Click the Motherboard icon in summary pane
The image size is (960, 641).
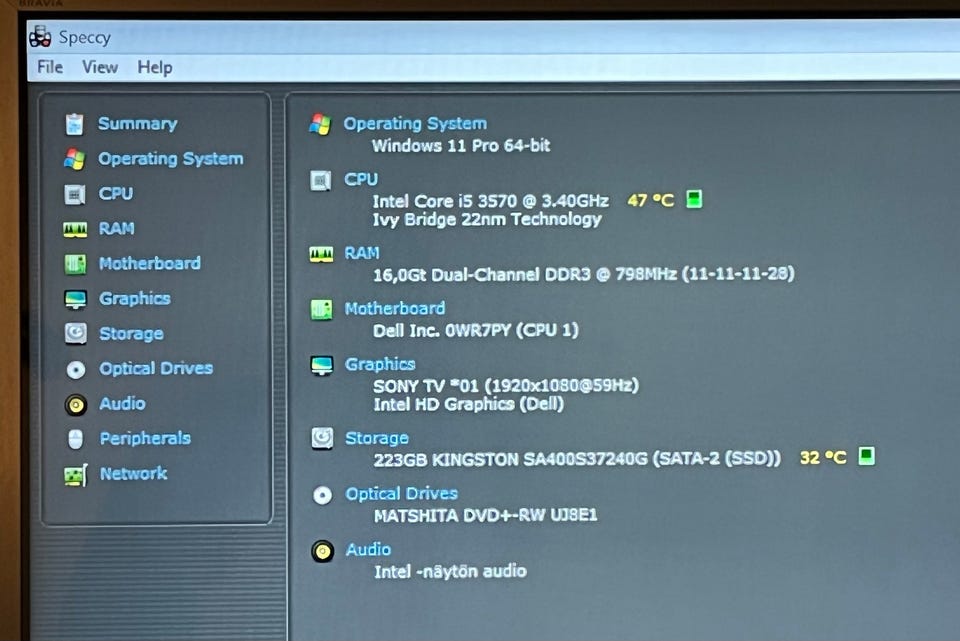321,310
